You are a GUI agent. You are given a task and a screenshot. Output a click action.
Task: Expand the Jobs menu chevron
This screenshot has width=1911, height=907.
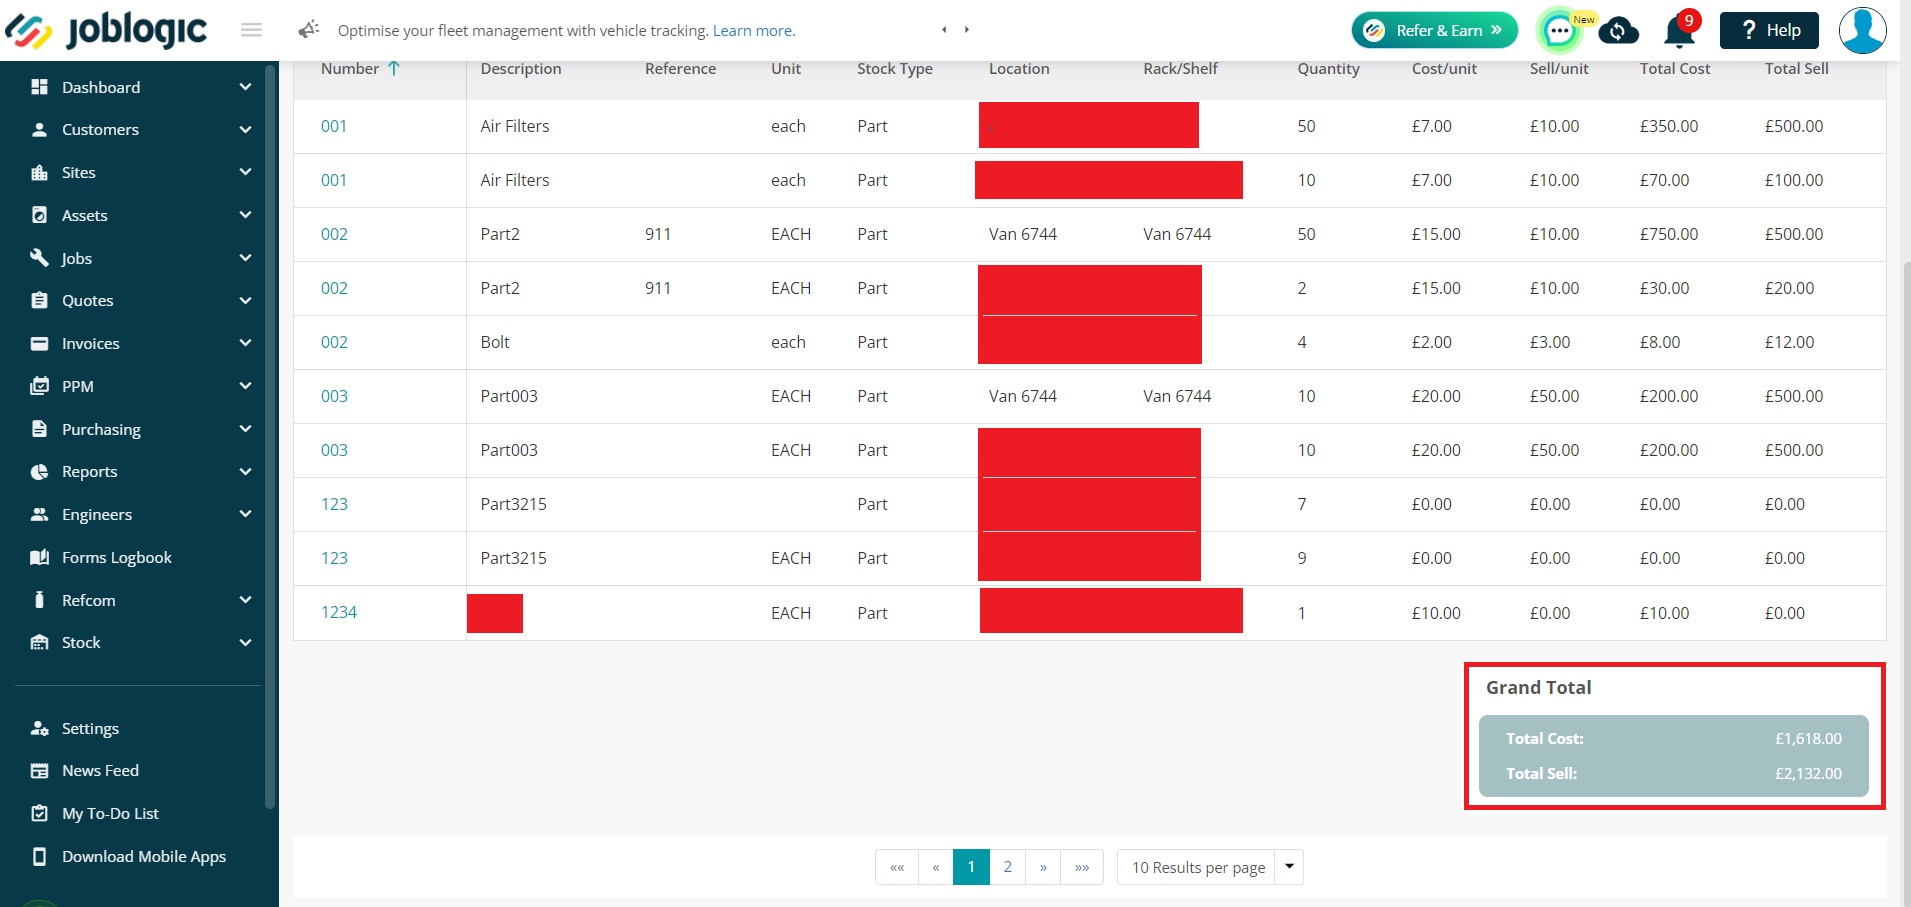(x=246, y=258)
